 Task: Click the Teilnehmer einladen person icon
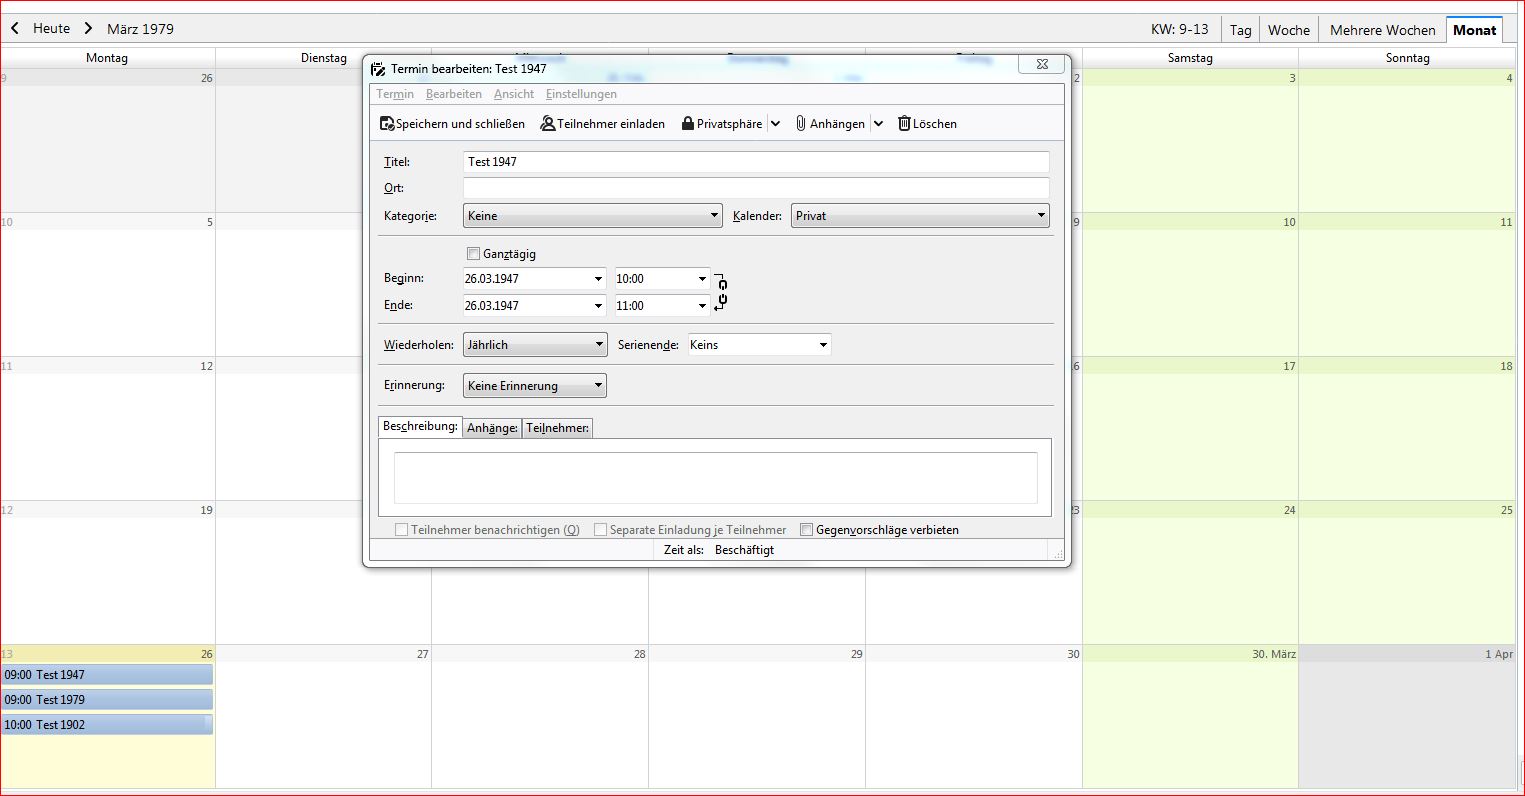[548, 124]
